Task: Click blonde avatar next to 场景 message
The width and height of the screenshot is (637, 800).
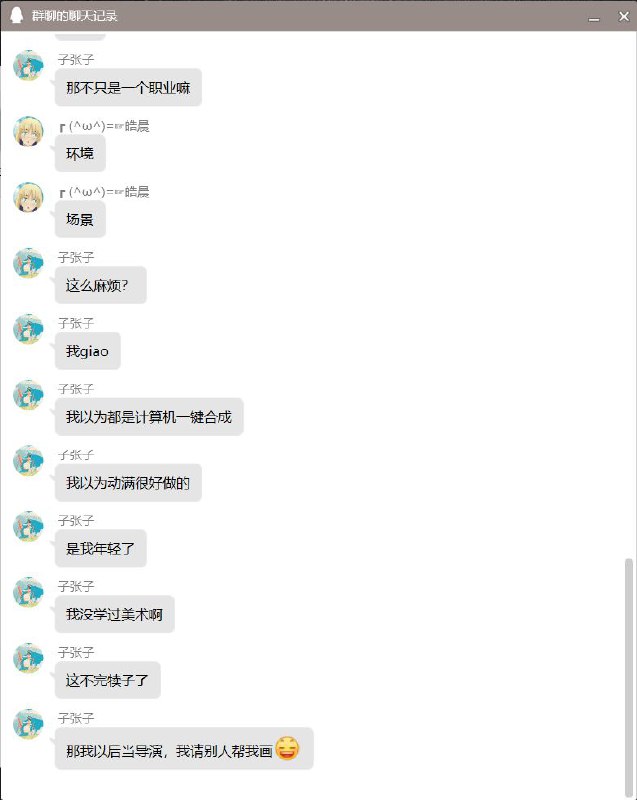Action: pos(28,197)
